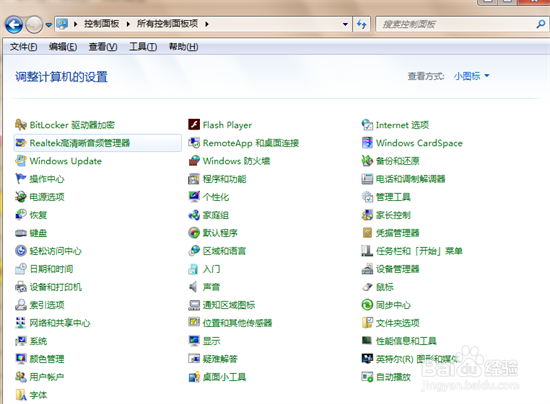Click 控制面板 in the address breadcrumb
The image size is (550, 404).
pyautogui.click(x=102, y=24)
